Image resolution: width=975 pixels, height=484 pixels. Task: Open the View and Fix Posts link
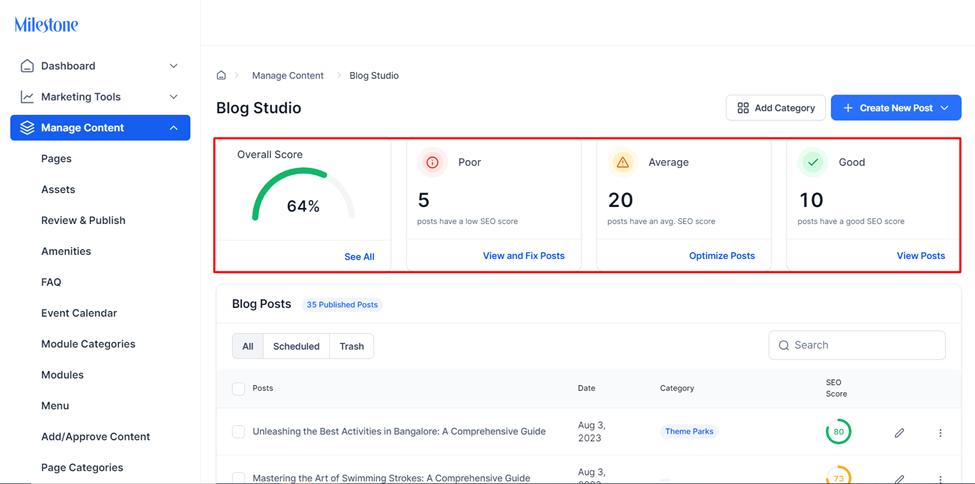pyautogui.click(x=524, y=256)
